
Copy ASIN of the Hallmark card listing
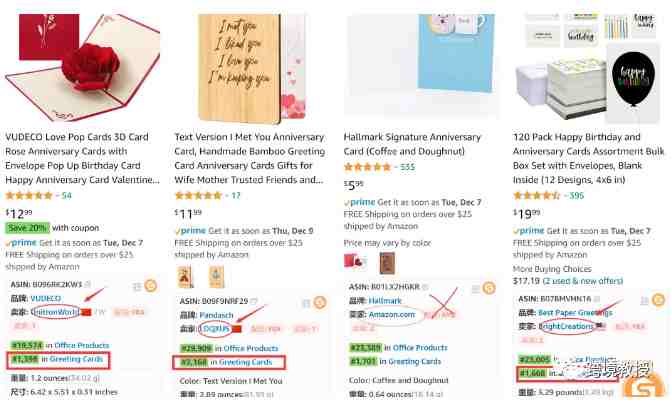(x=425, y=287)
